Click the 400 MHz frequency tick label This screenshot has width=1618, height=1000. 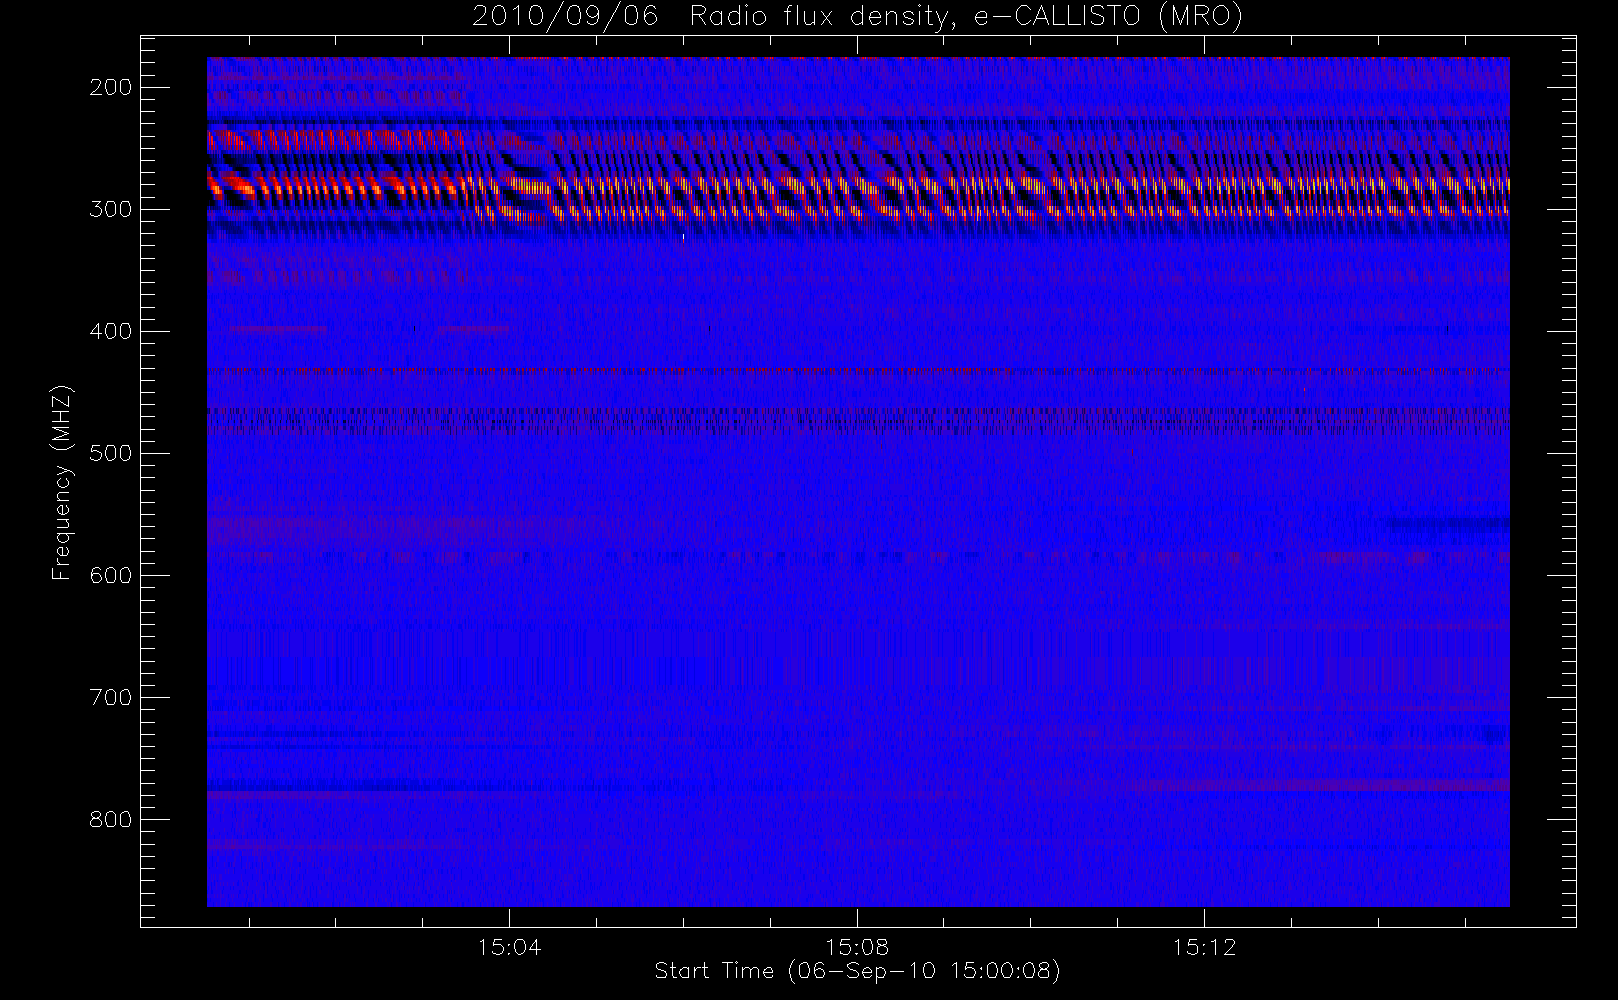(110, 331)
